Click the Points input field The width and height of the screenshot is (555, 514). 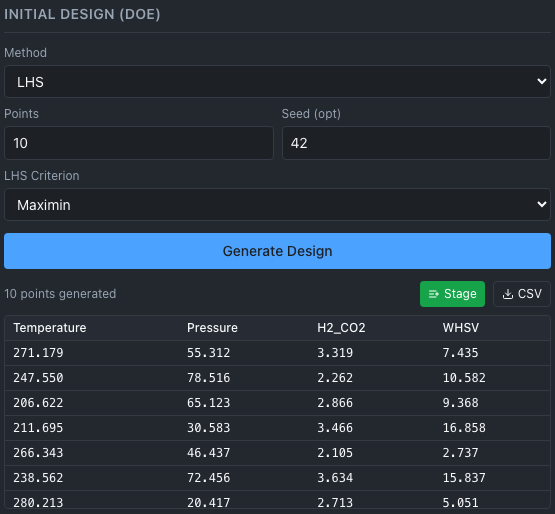(x=139, y=143)
